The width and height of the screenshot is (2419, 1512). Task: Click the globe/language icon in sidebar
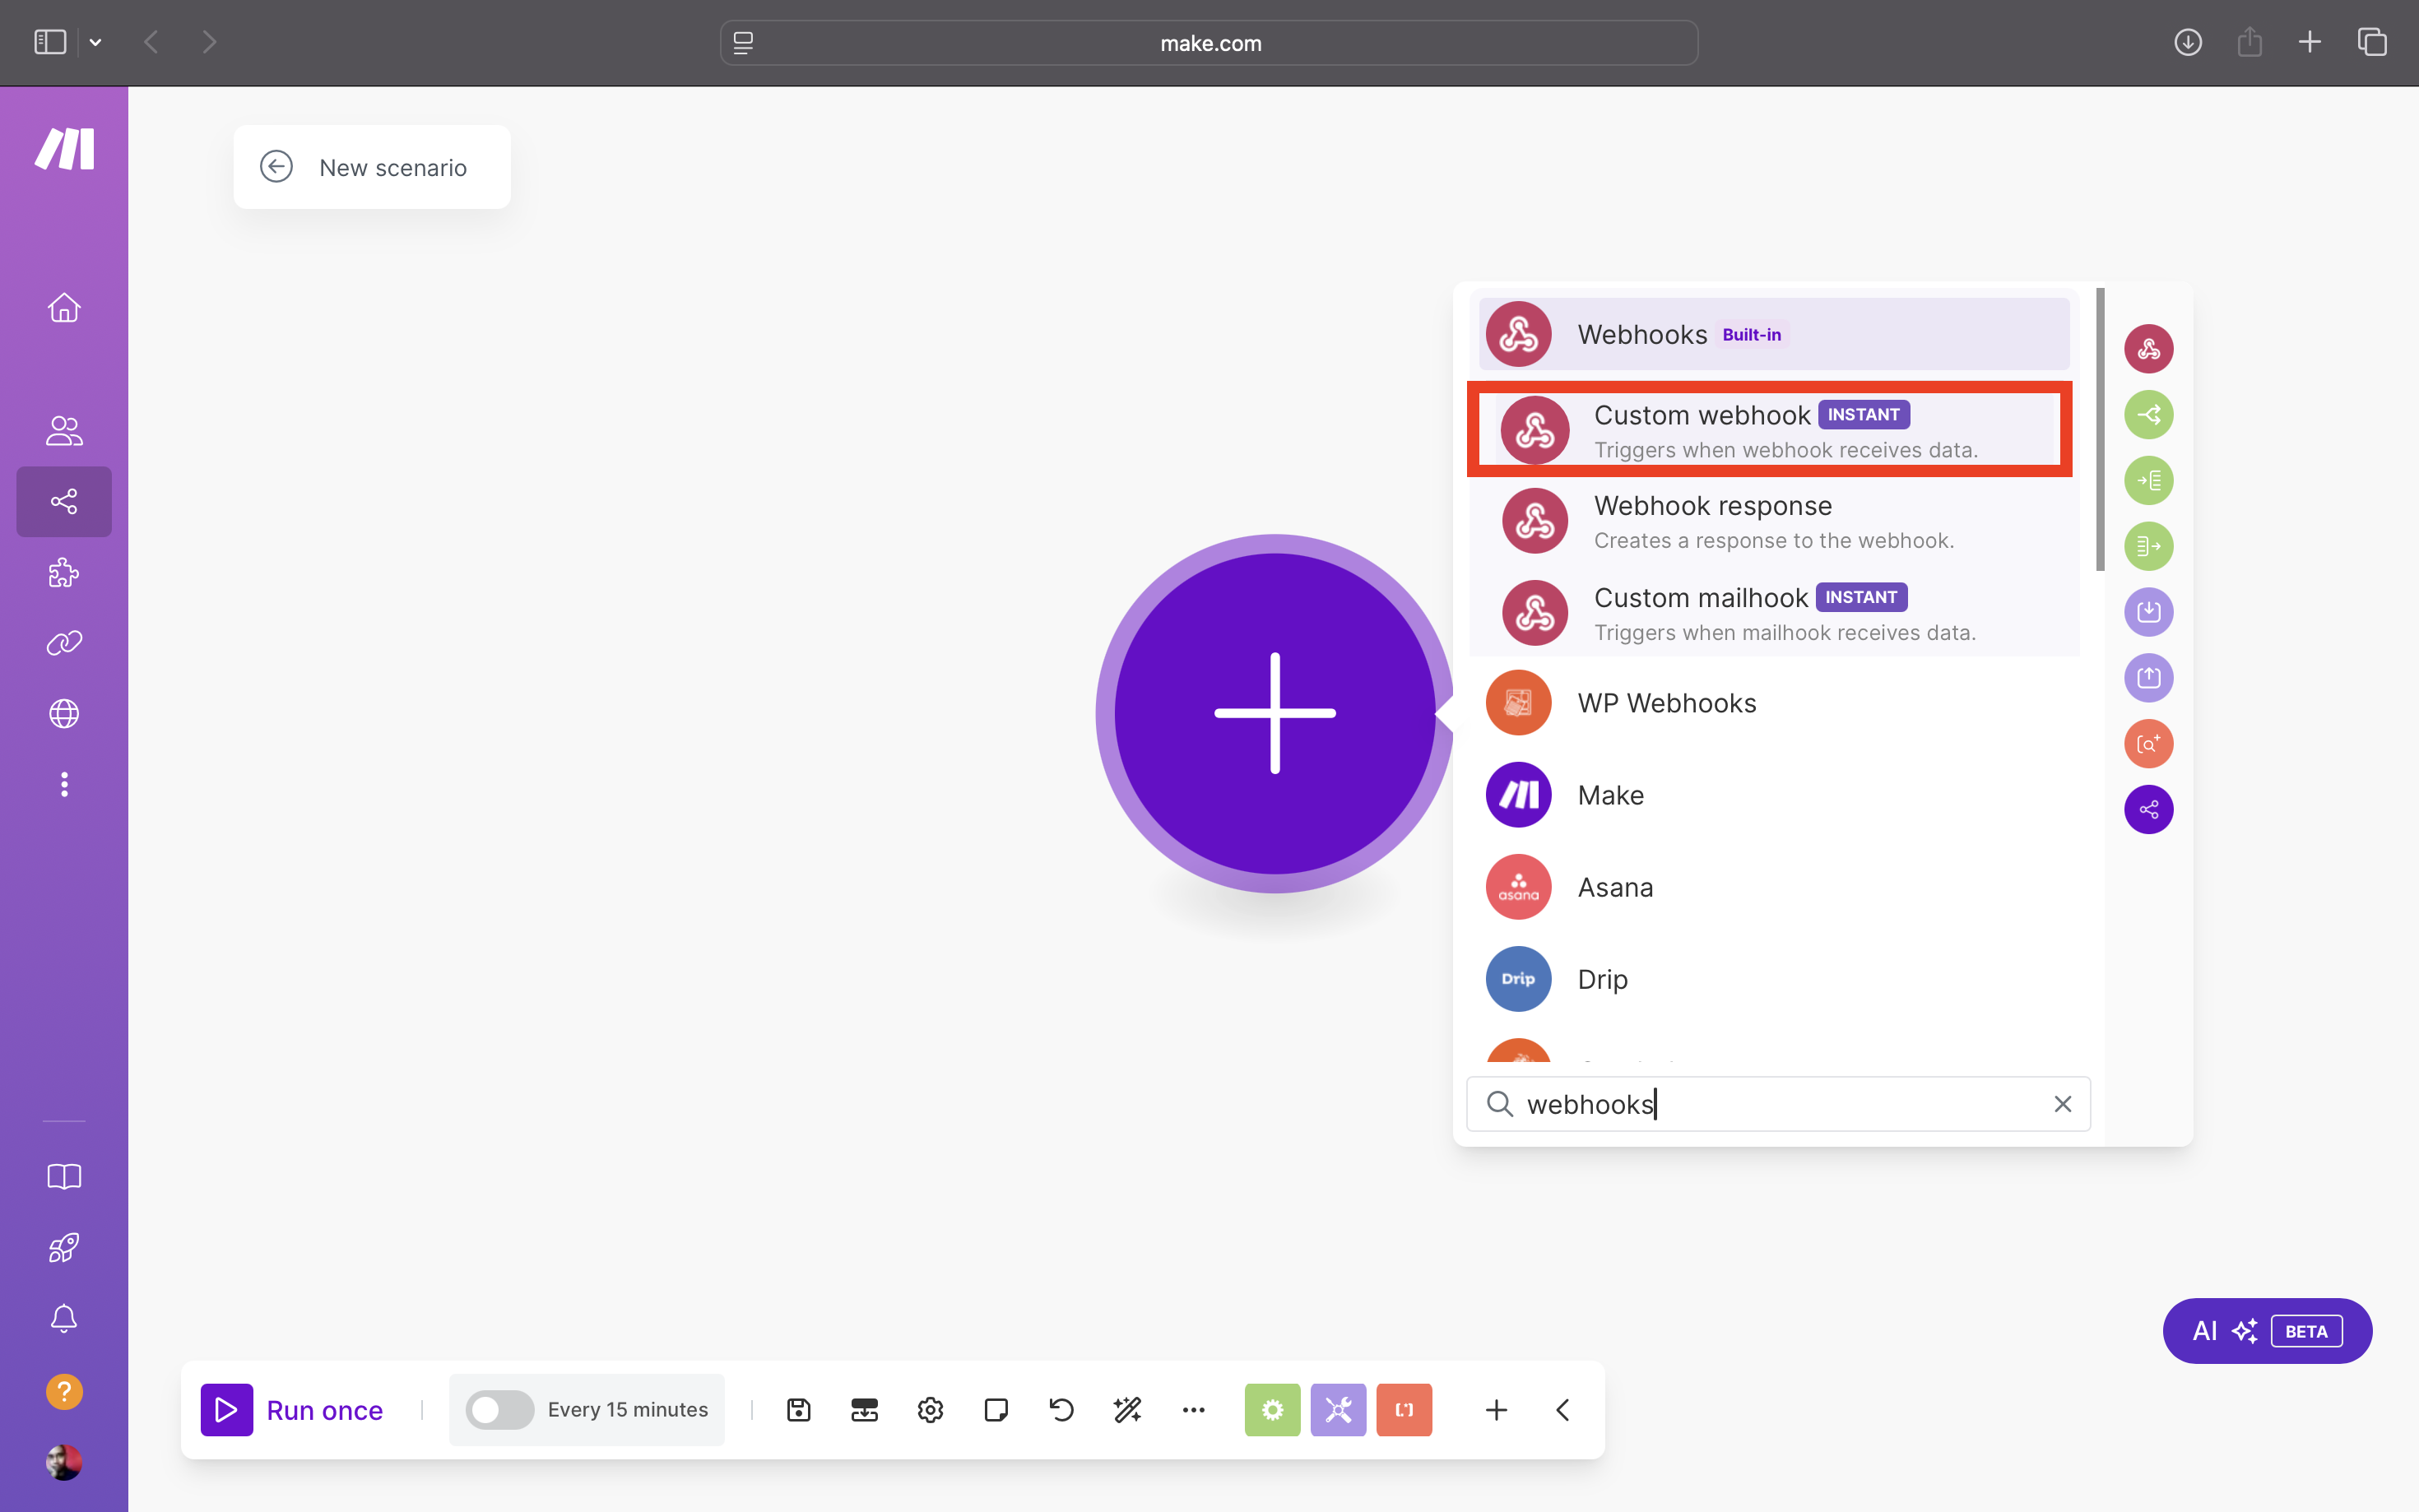[x=64, y=714]
